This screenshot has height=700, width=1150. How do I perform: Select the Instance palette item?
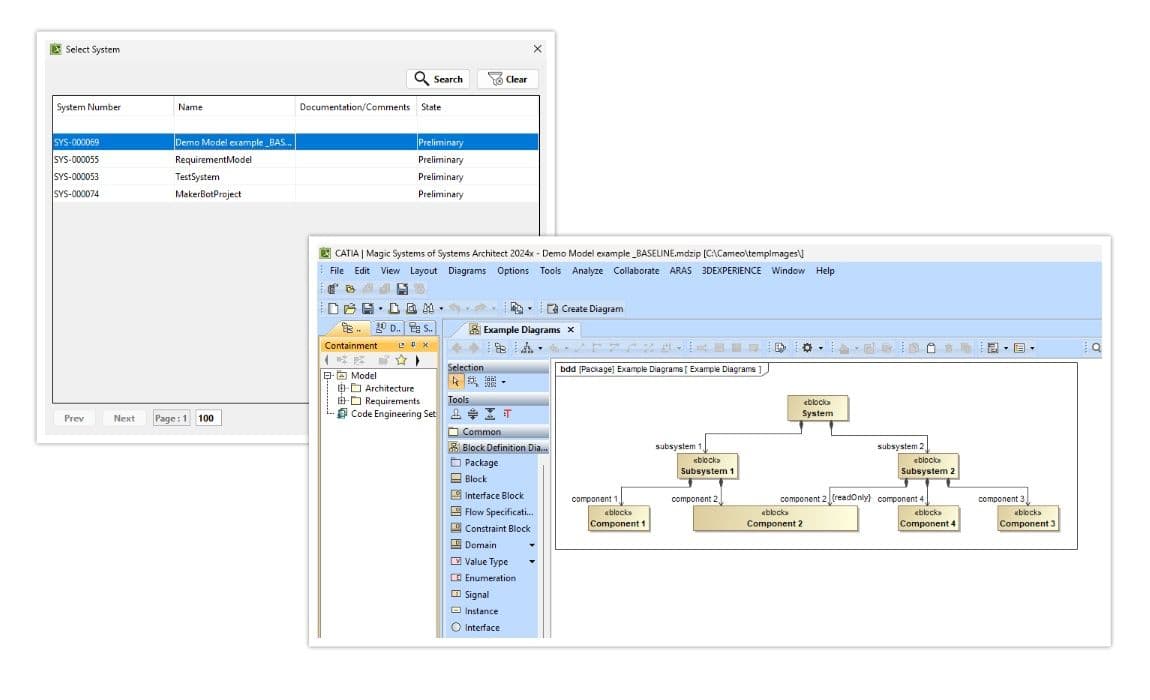point(475,611)
